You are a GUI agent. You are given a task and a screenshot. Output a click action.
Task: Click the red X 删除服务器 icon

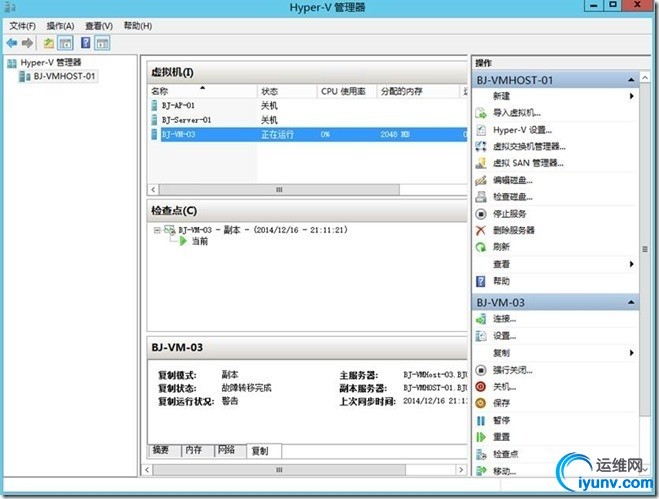[x=481, y=230]
